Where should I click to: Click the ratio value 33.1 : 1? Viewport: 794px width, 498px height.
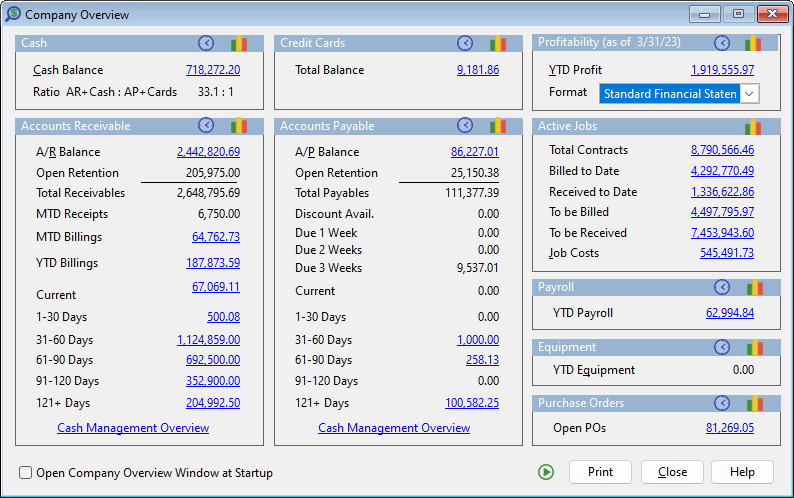tap(216, 92)
